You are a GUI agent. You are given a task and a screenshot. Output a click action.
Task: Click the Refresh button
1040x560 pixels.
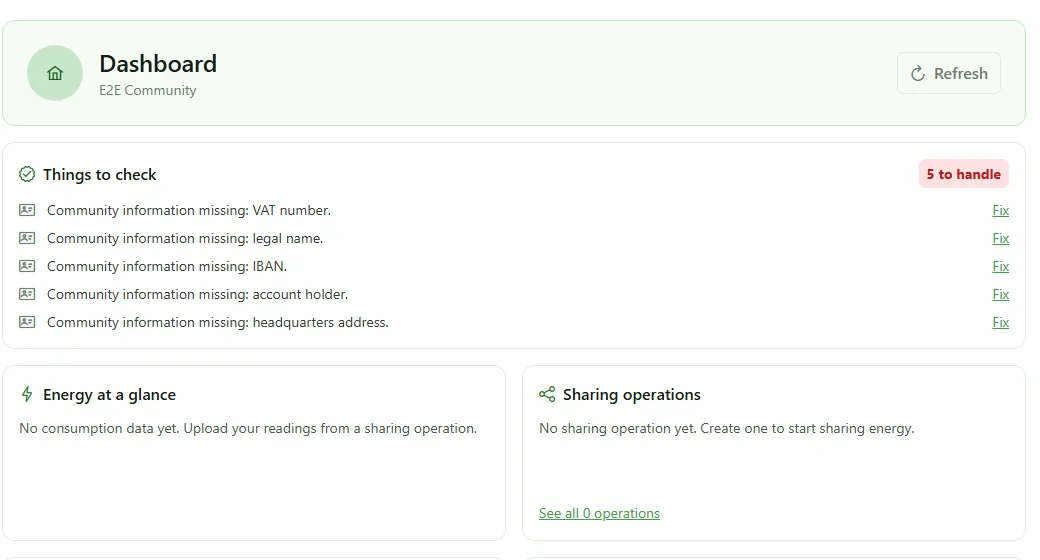(948, 73)
